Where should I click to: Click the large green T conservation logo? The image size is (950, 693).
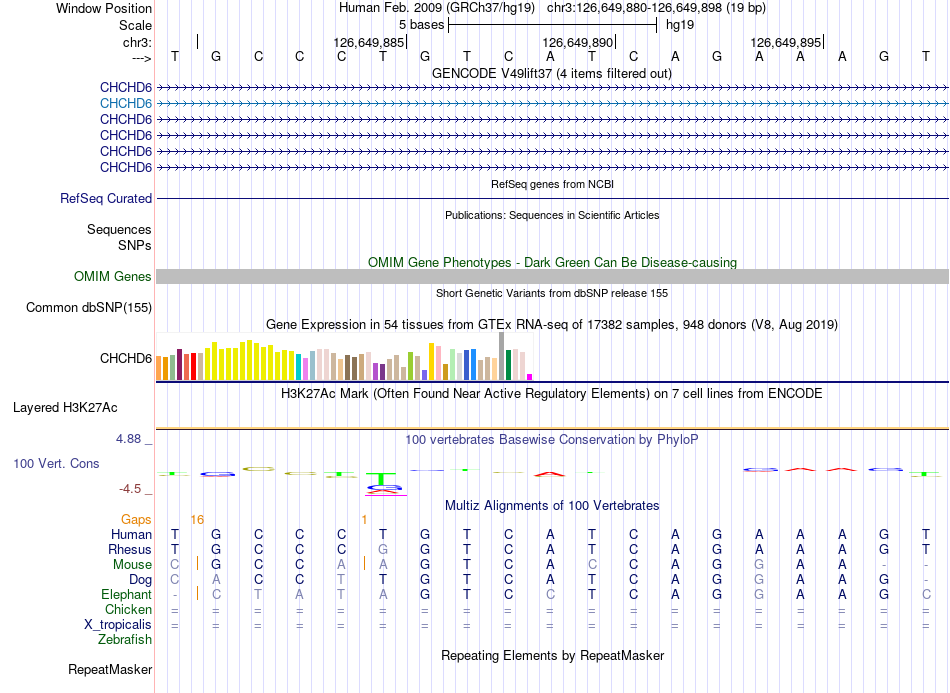click(x=380, y=479)
